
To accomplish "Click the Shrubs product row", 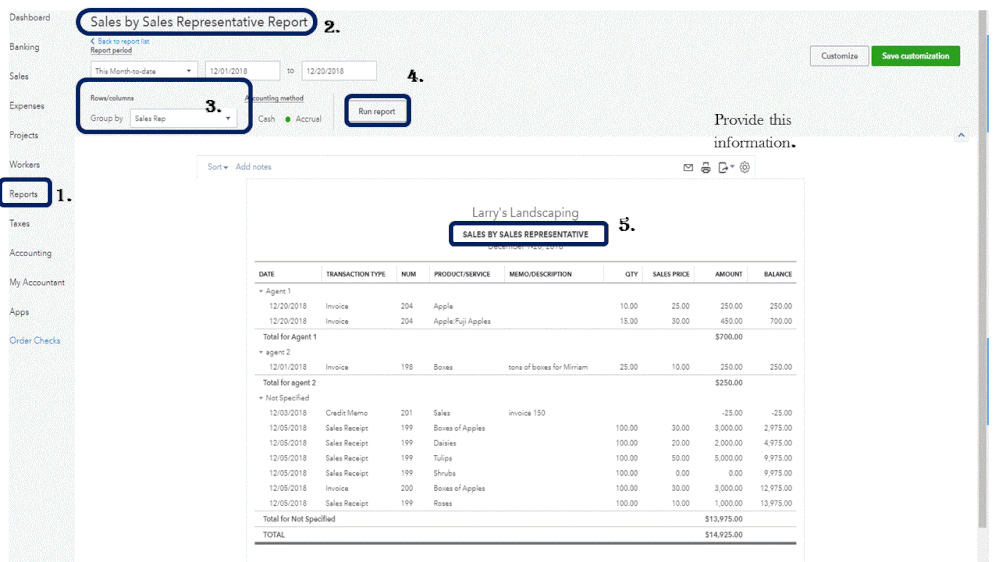I will [445, 474].
